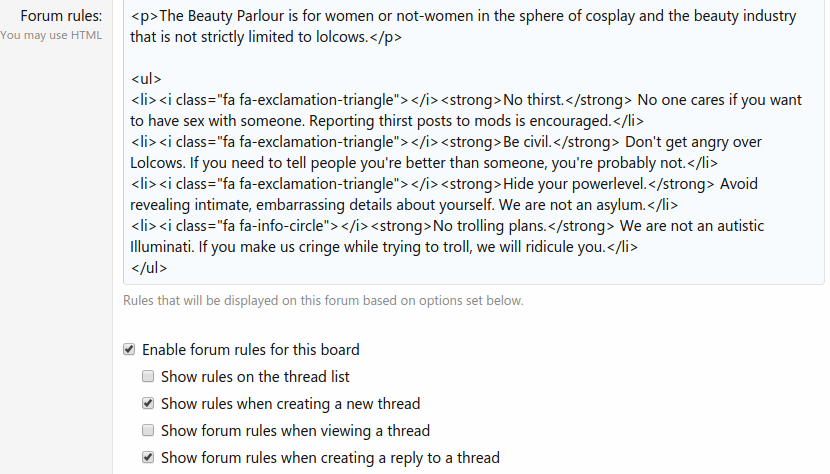Image resolution: width=830 pixels, height=474 pixels.
Task: Click the 'Rules that will be displayed' help text
Action: pos(323,301)
